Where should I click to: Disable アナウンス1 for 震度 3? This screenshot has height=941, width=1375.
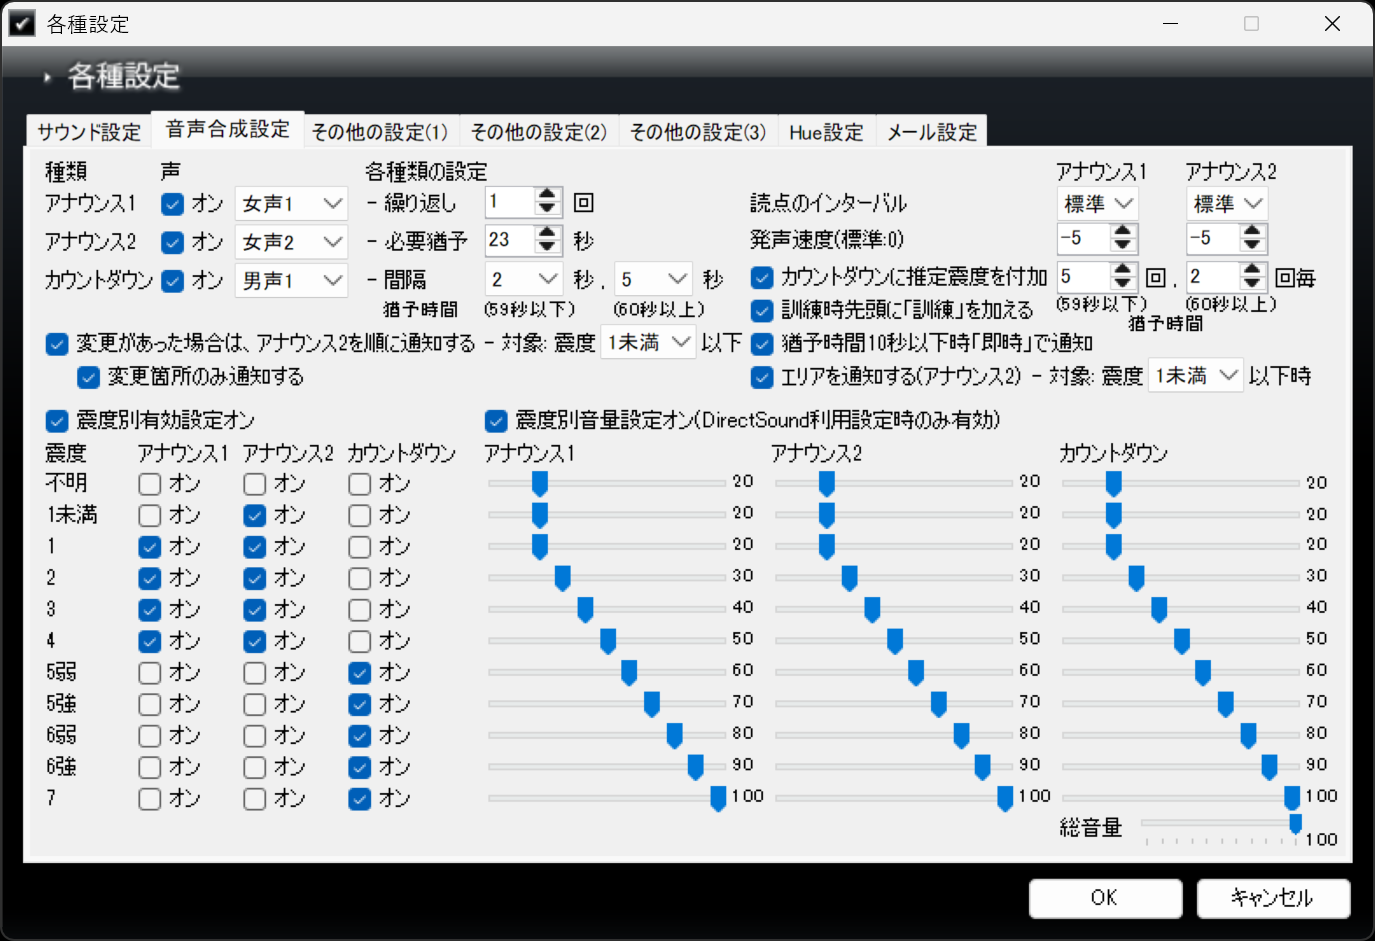(150, 610)
